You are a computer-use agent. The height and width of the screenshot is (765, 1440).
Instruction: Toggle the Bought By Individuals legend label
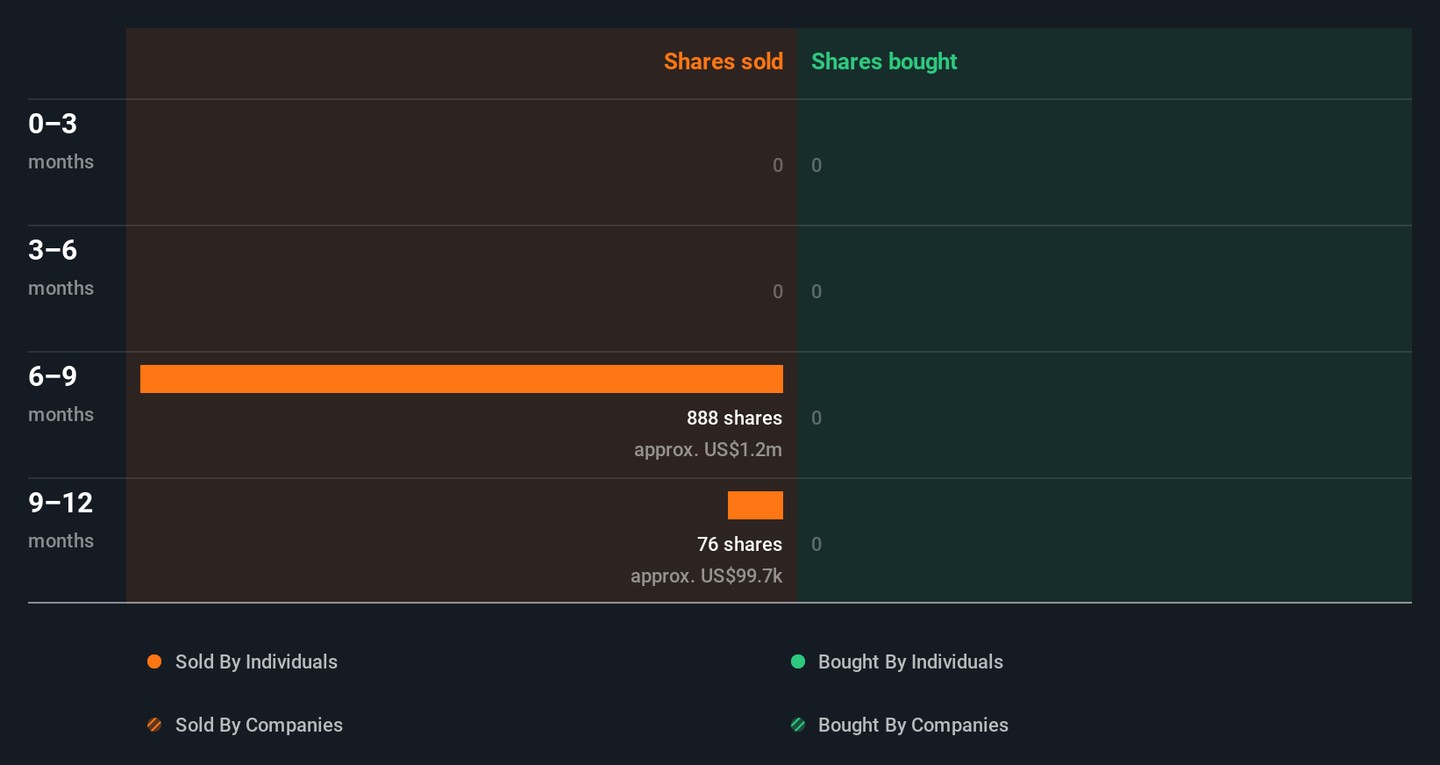click(x=910, y=662)
